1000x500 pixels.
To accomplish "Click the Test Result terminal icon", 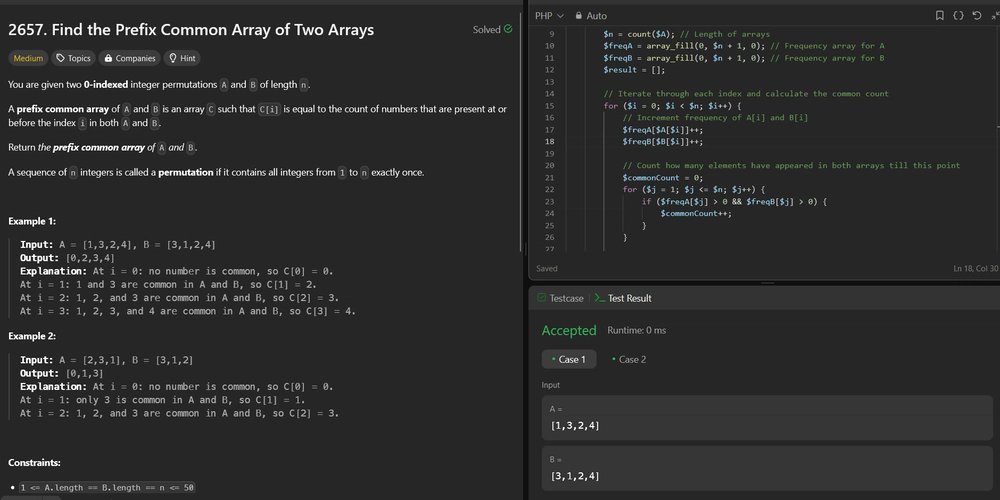I will tap(599, 298).
